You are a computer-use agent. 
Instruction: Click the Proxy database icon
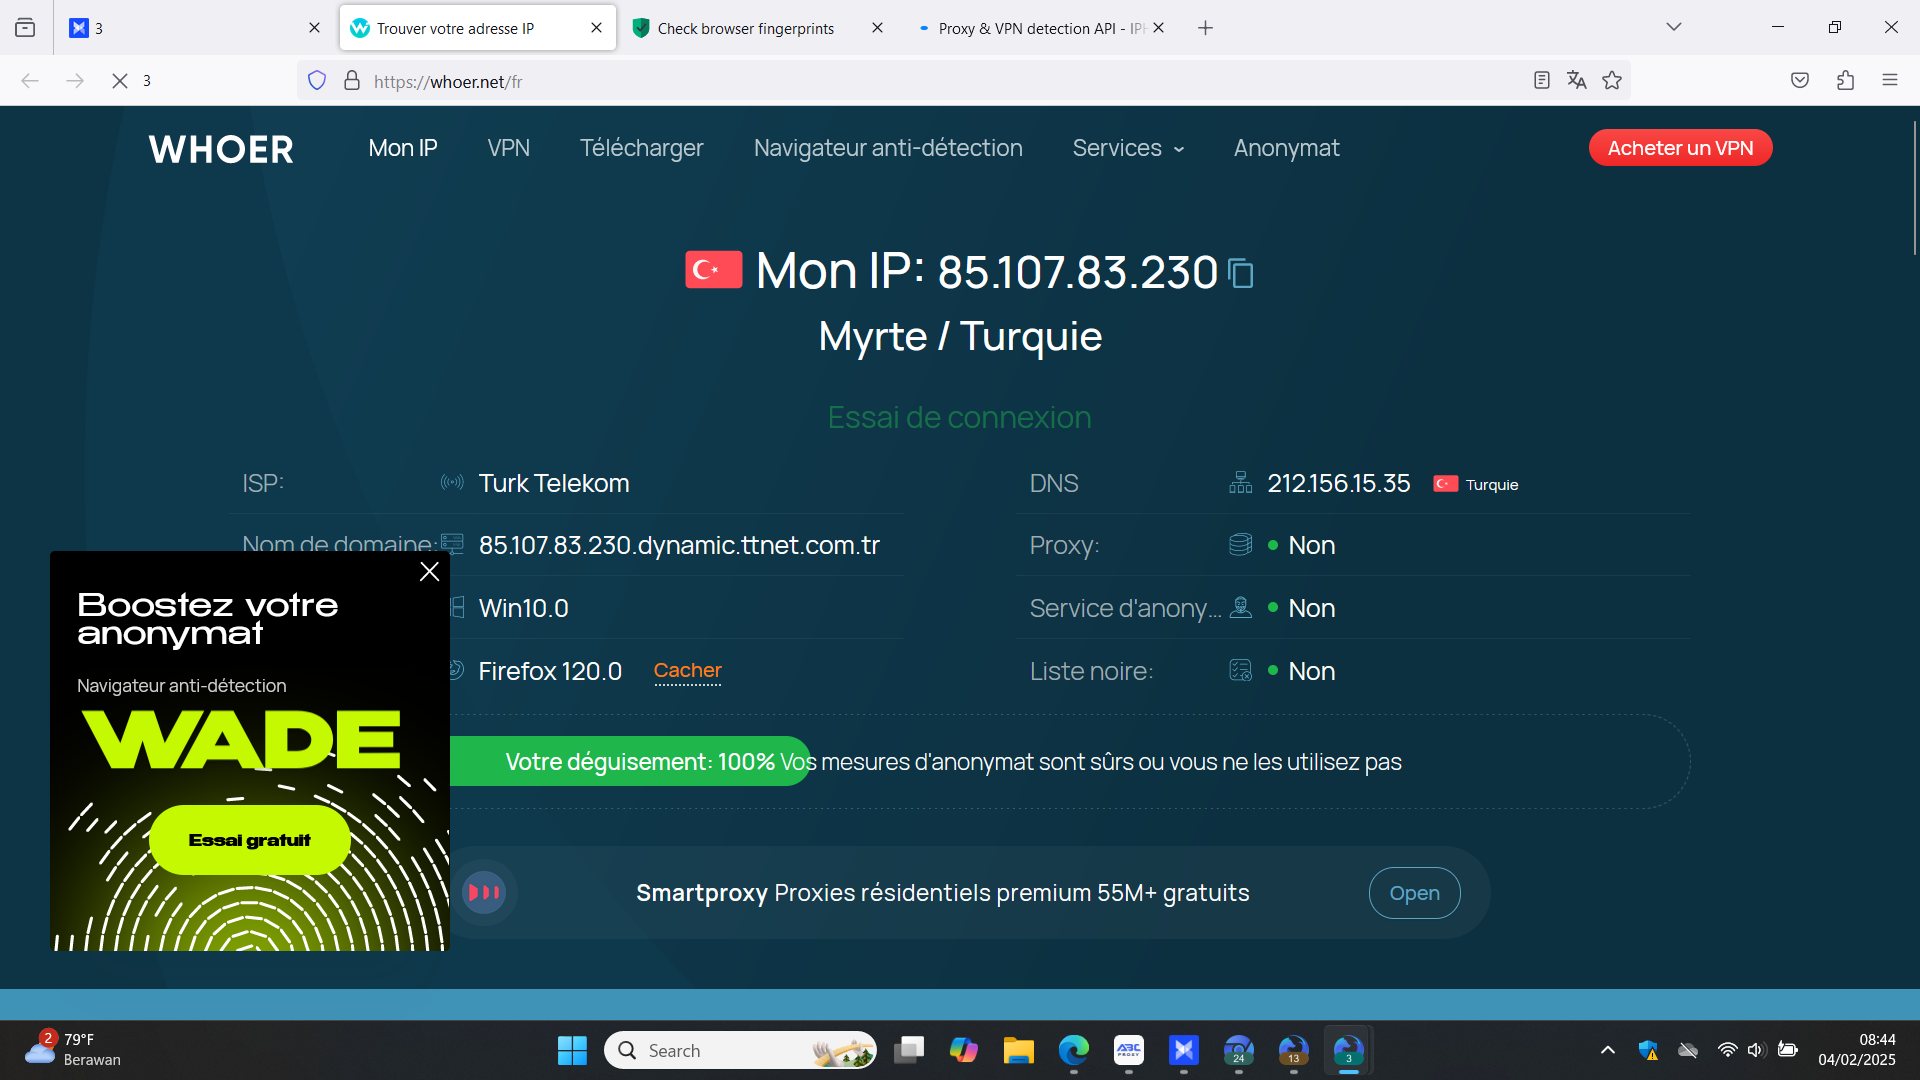click(1240, 545)
